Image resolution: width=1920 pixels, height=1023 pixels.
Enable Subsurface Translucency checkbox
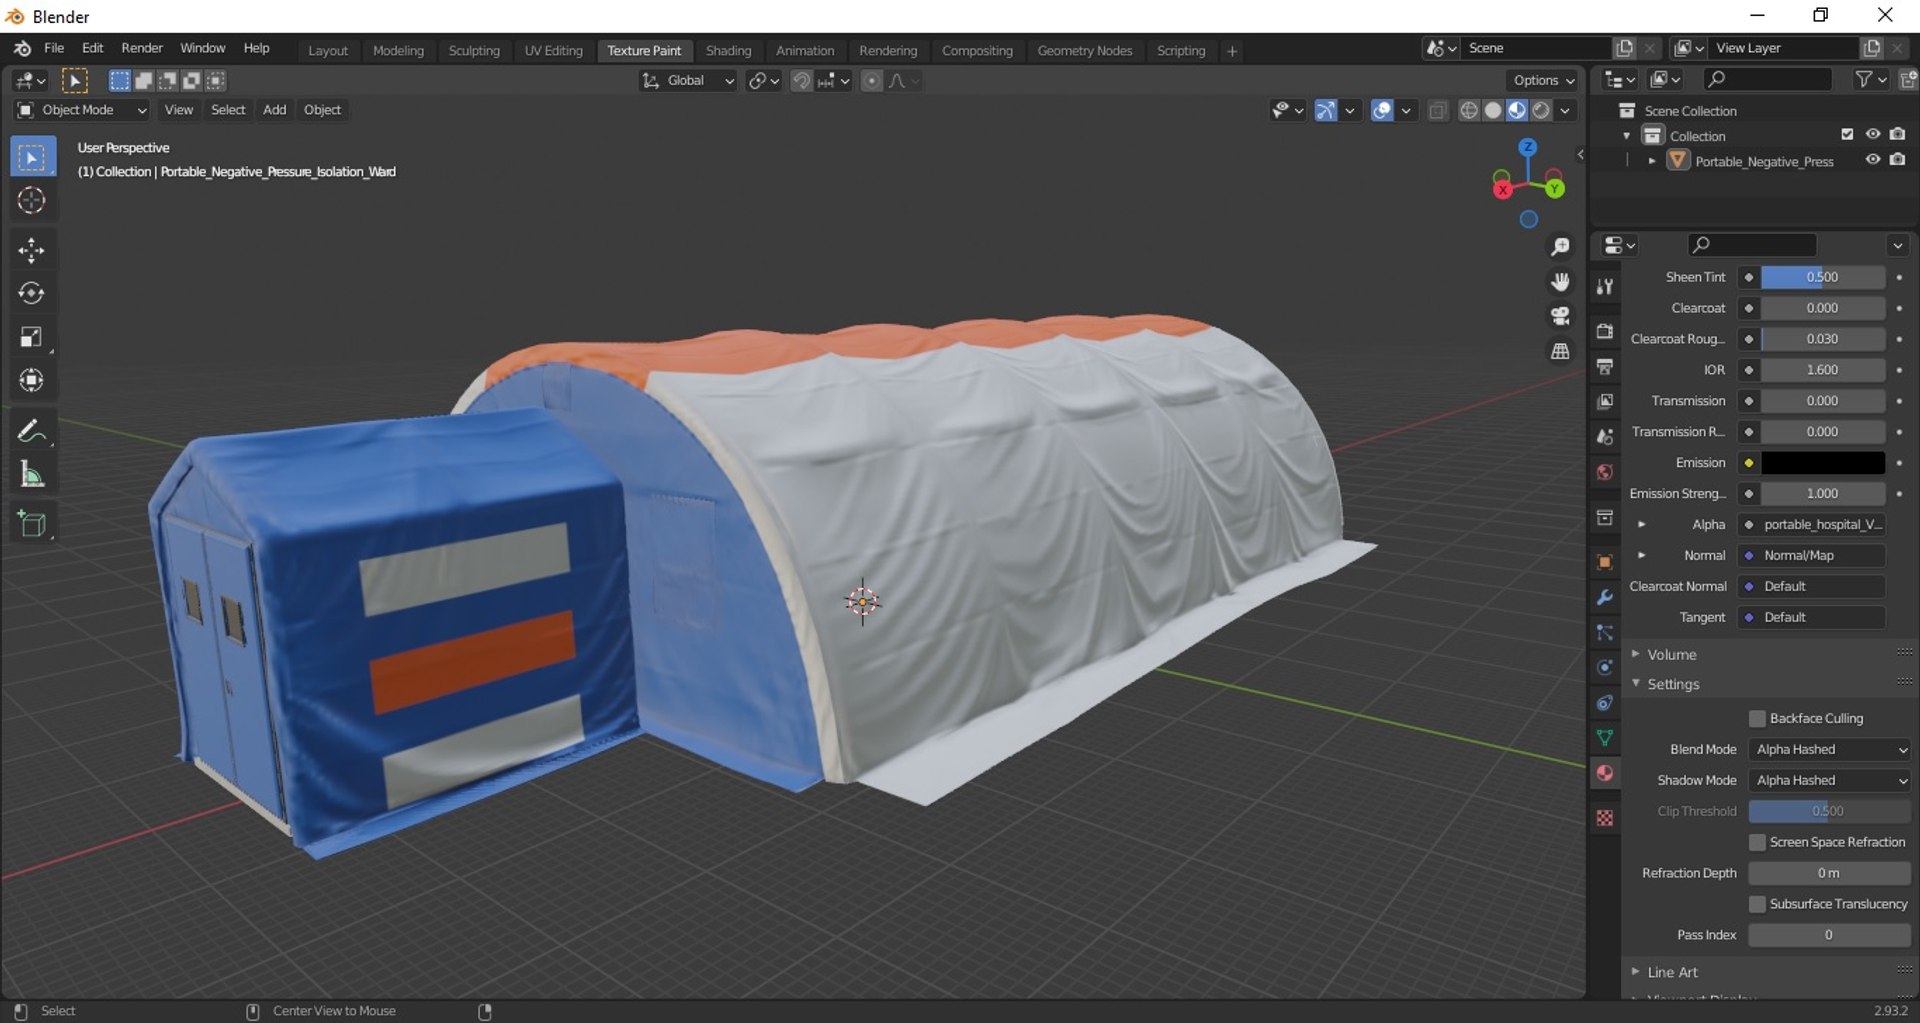[x=1757, y=905]
